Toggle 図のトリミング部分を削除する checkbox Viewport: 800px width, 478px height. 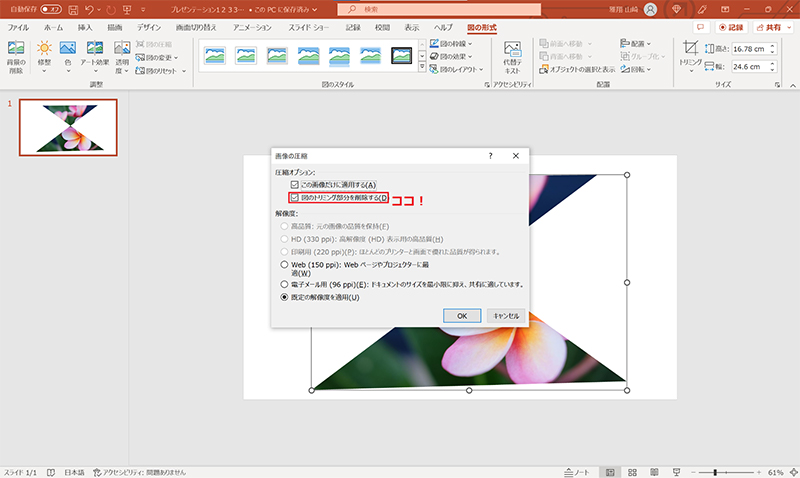294,198
